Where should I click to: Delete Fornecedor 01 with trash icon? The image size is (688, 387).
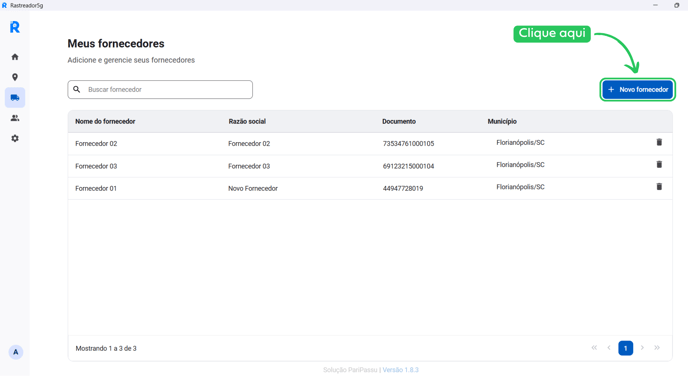click(659, 187)
